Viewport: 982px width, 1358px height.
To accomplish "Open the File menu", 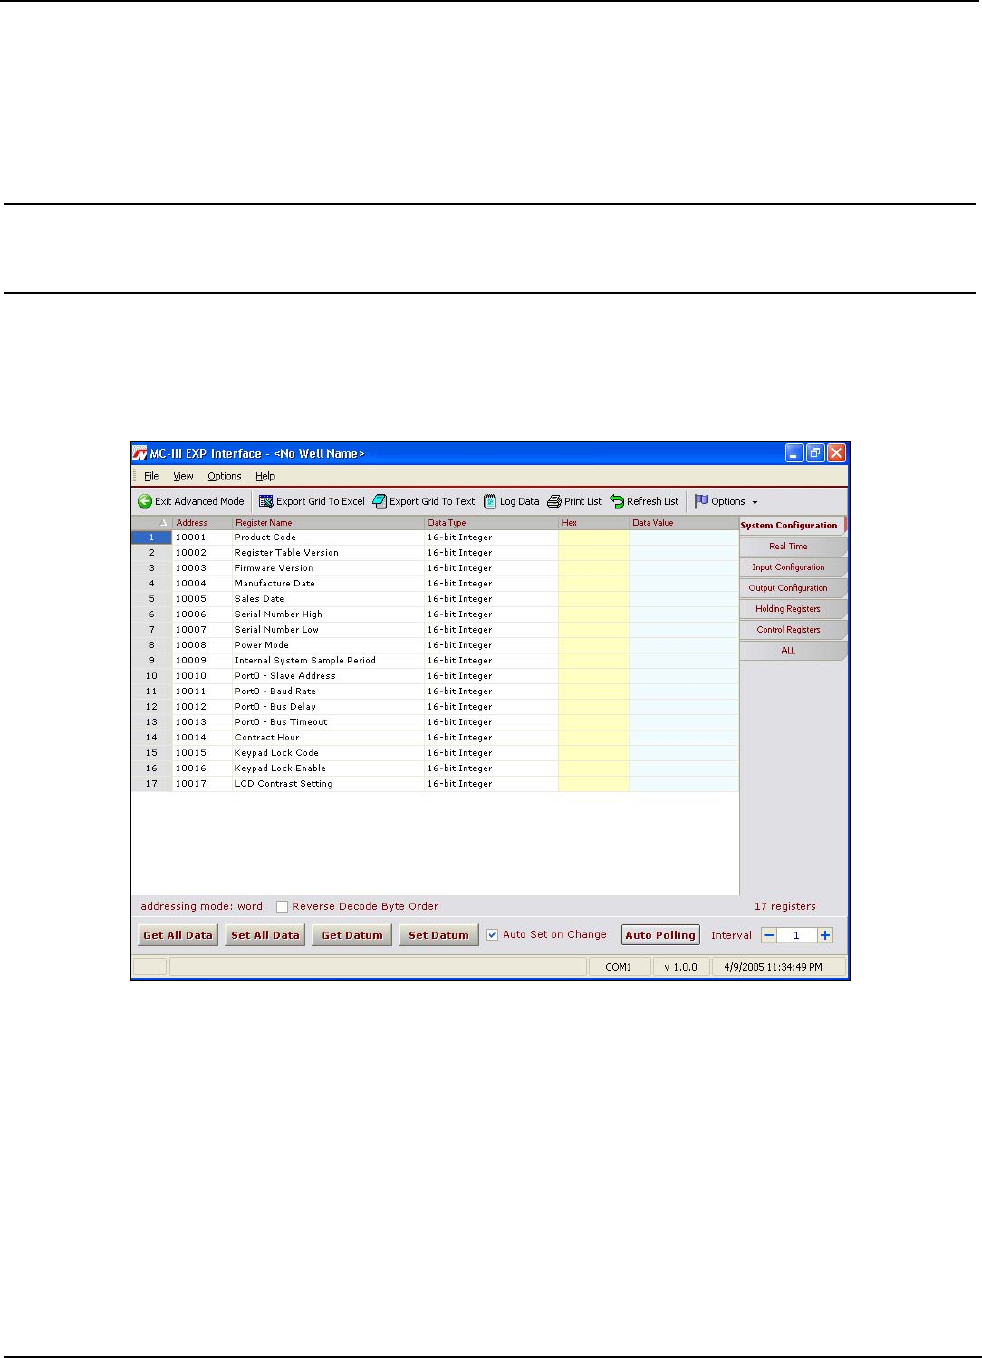I will 152,476.
